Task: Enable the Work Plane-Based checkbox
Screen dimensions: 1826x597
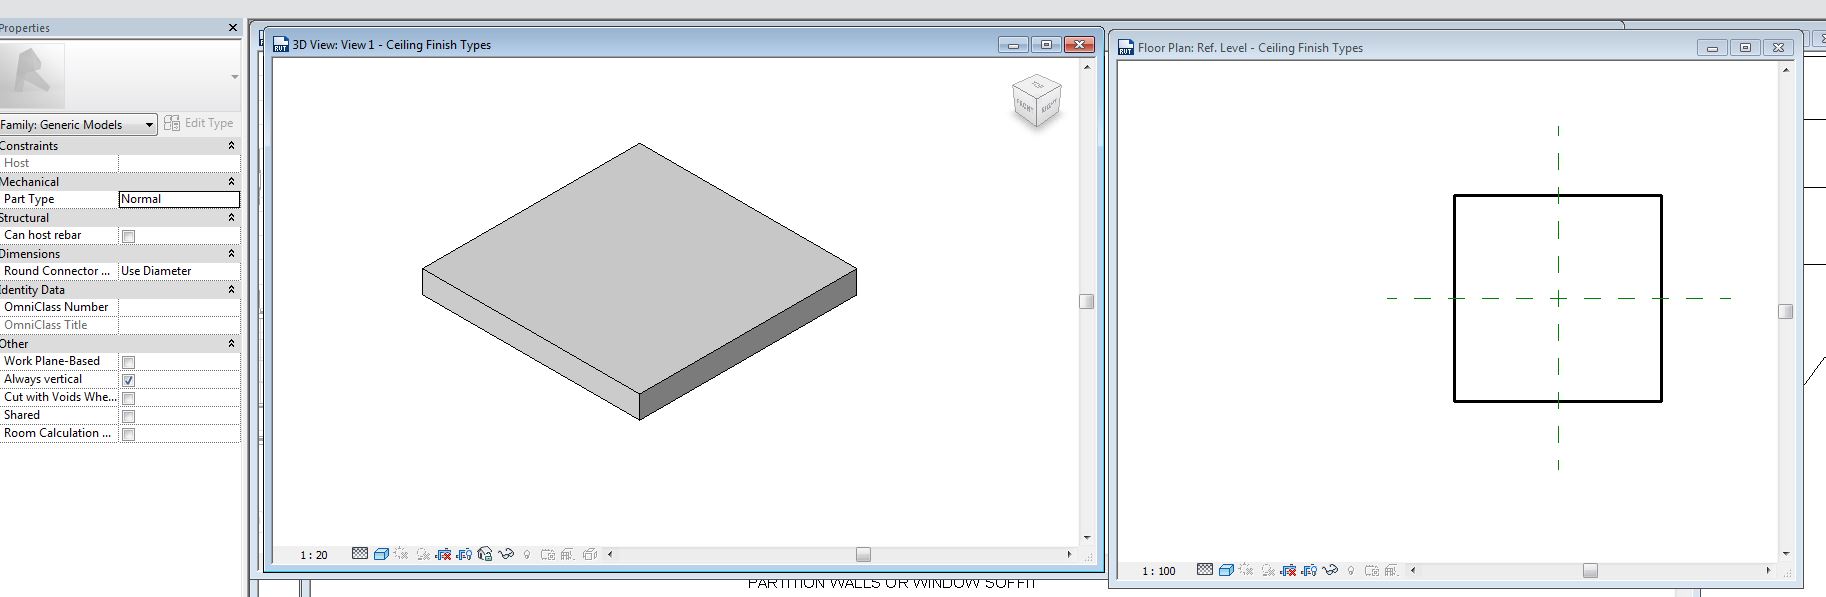Action: coord(128,362)
